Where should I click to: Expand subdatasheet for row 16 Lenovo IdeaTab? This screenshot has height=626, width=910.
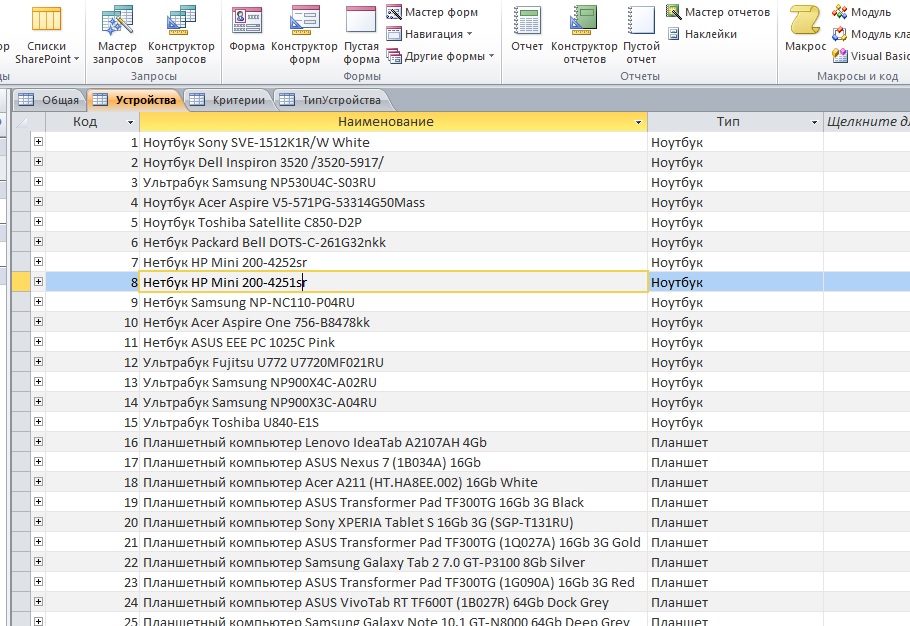[x=38, y=442]
